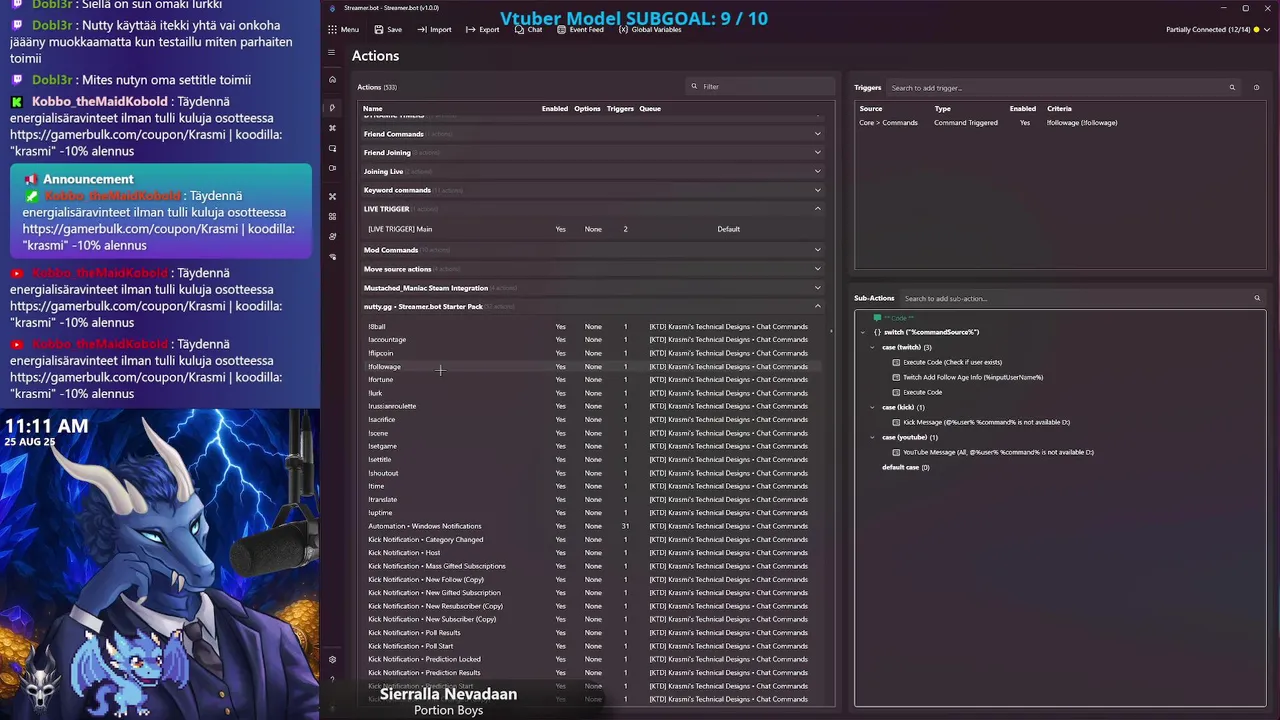The image size is (1280, 720).
Task: Click the Import arrow icon
Action: point(422,29)
